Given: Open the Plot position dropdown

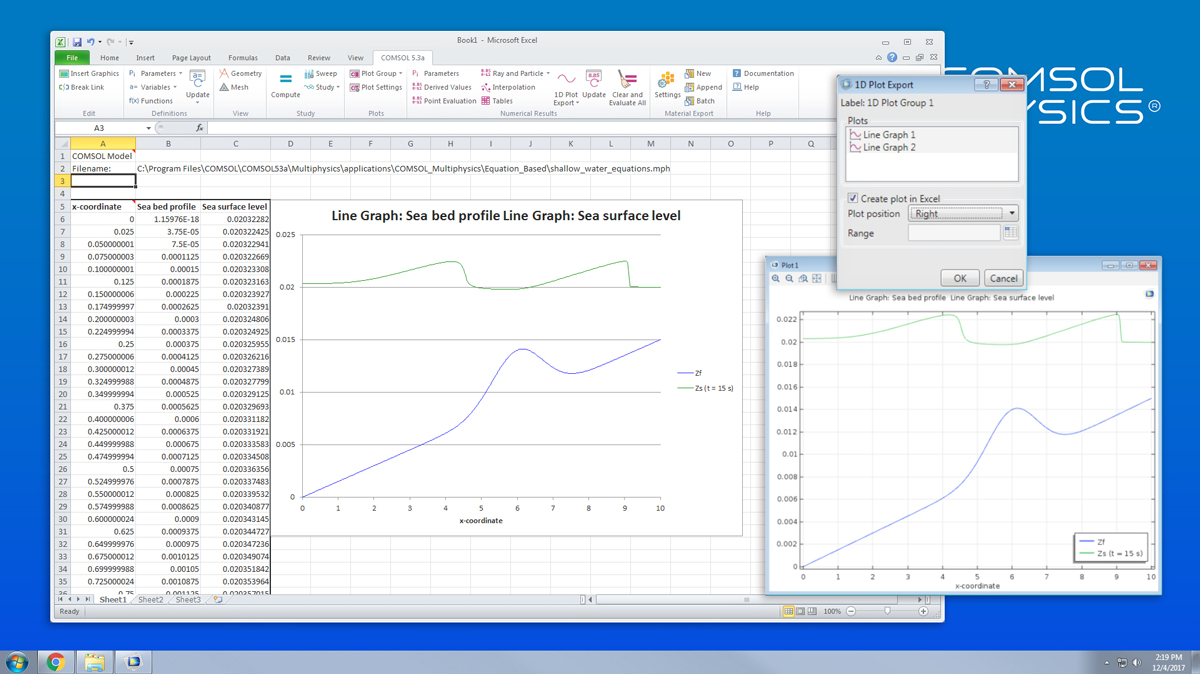Looking at the screenshot, I should [x=962, y=213].
